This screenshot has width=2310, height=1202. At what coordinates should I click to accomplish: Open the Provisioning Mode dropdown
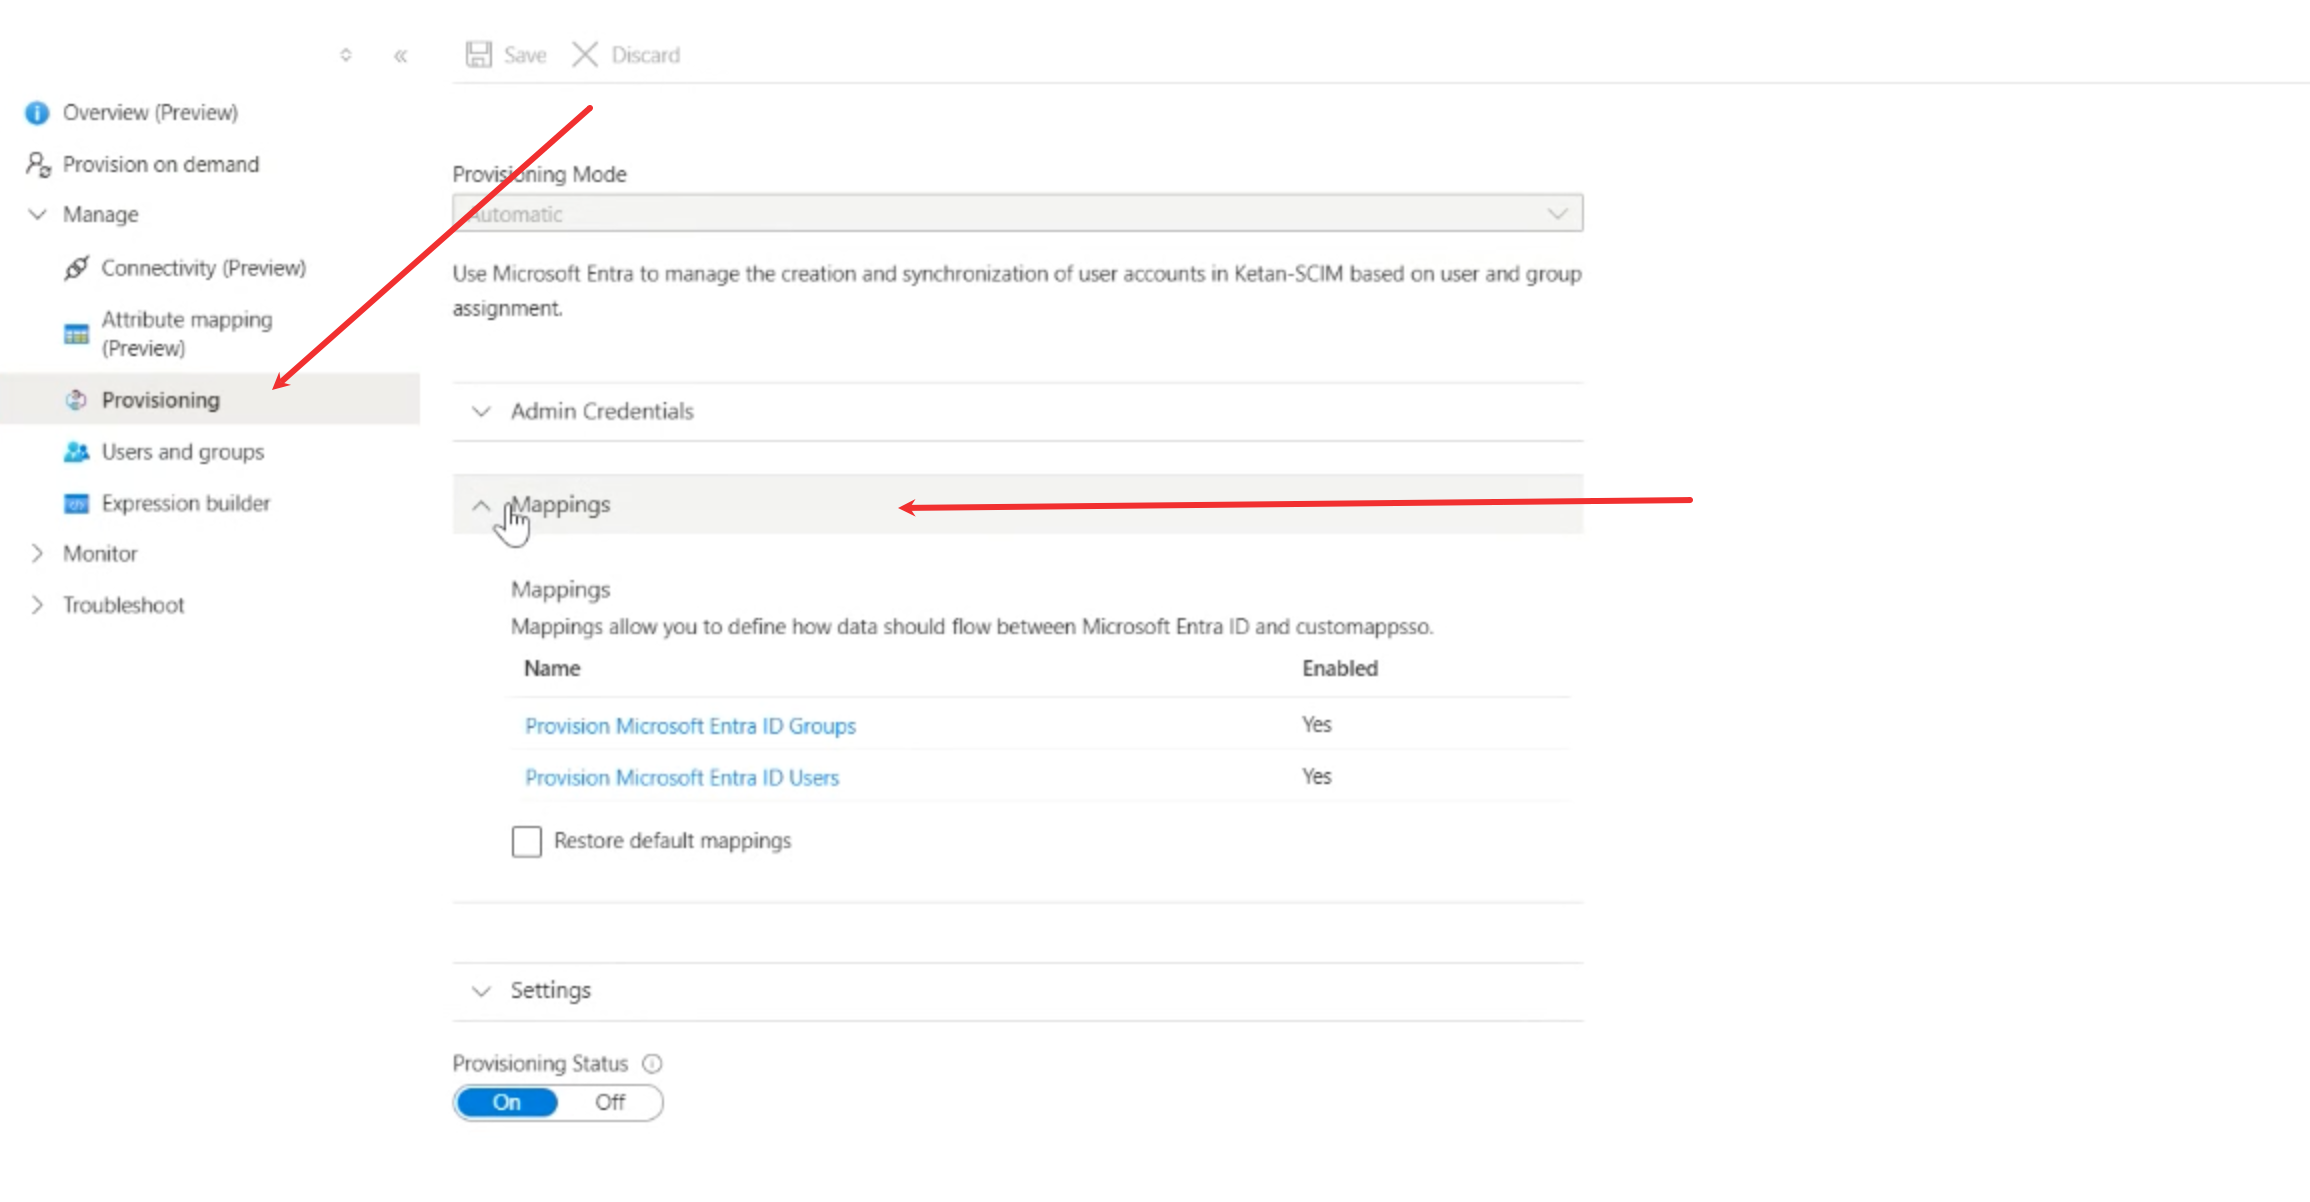tap(1017, 214)
